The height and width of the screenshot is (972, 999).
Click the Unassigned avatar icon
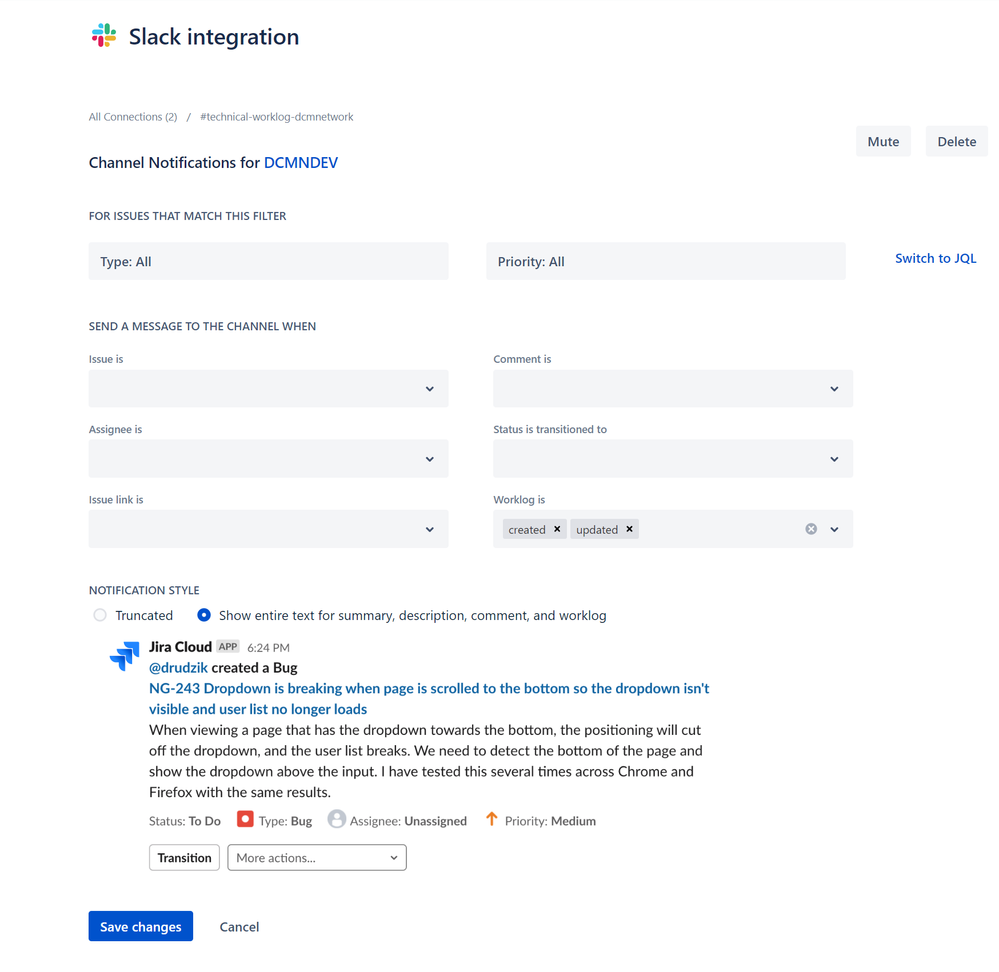click(336, 819)
